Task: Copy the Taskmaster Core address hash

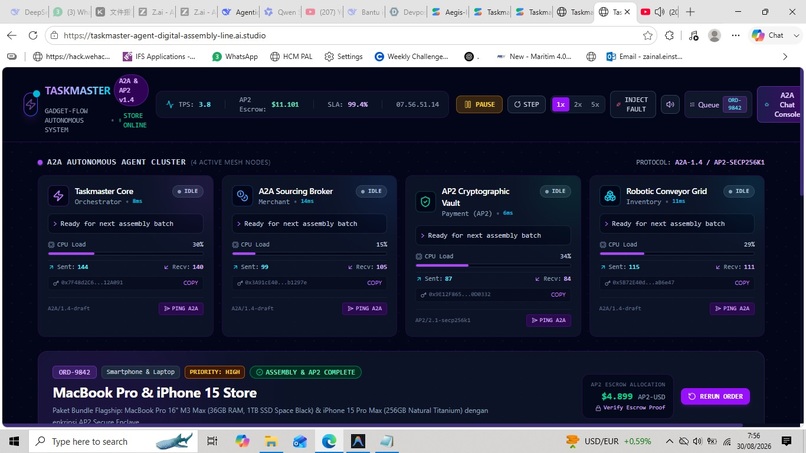Action: point(191,283)
